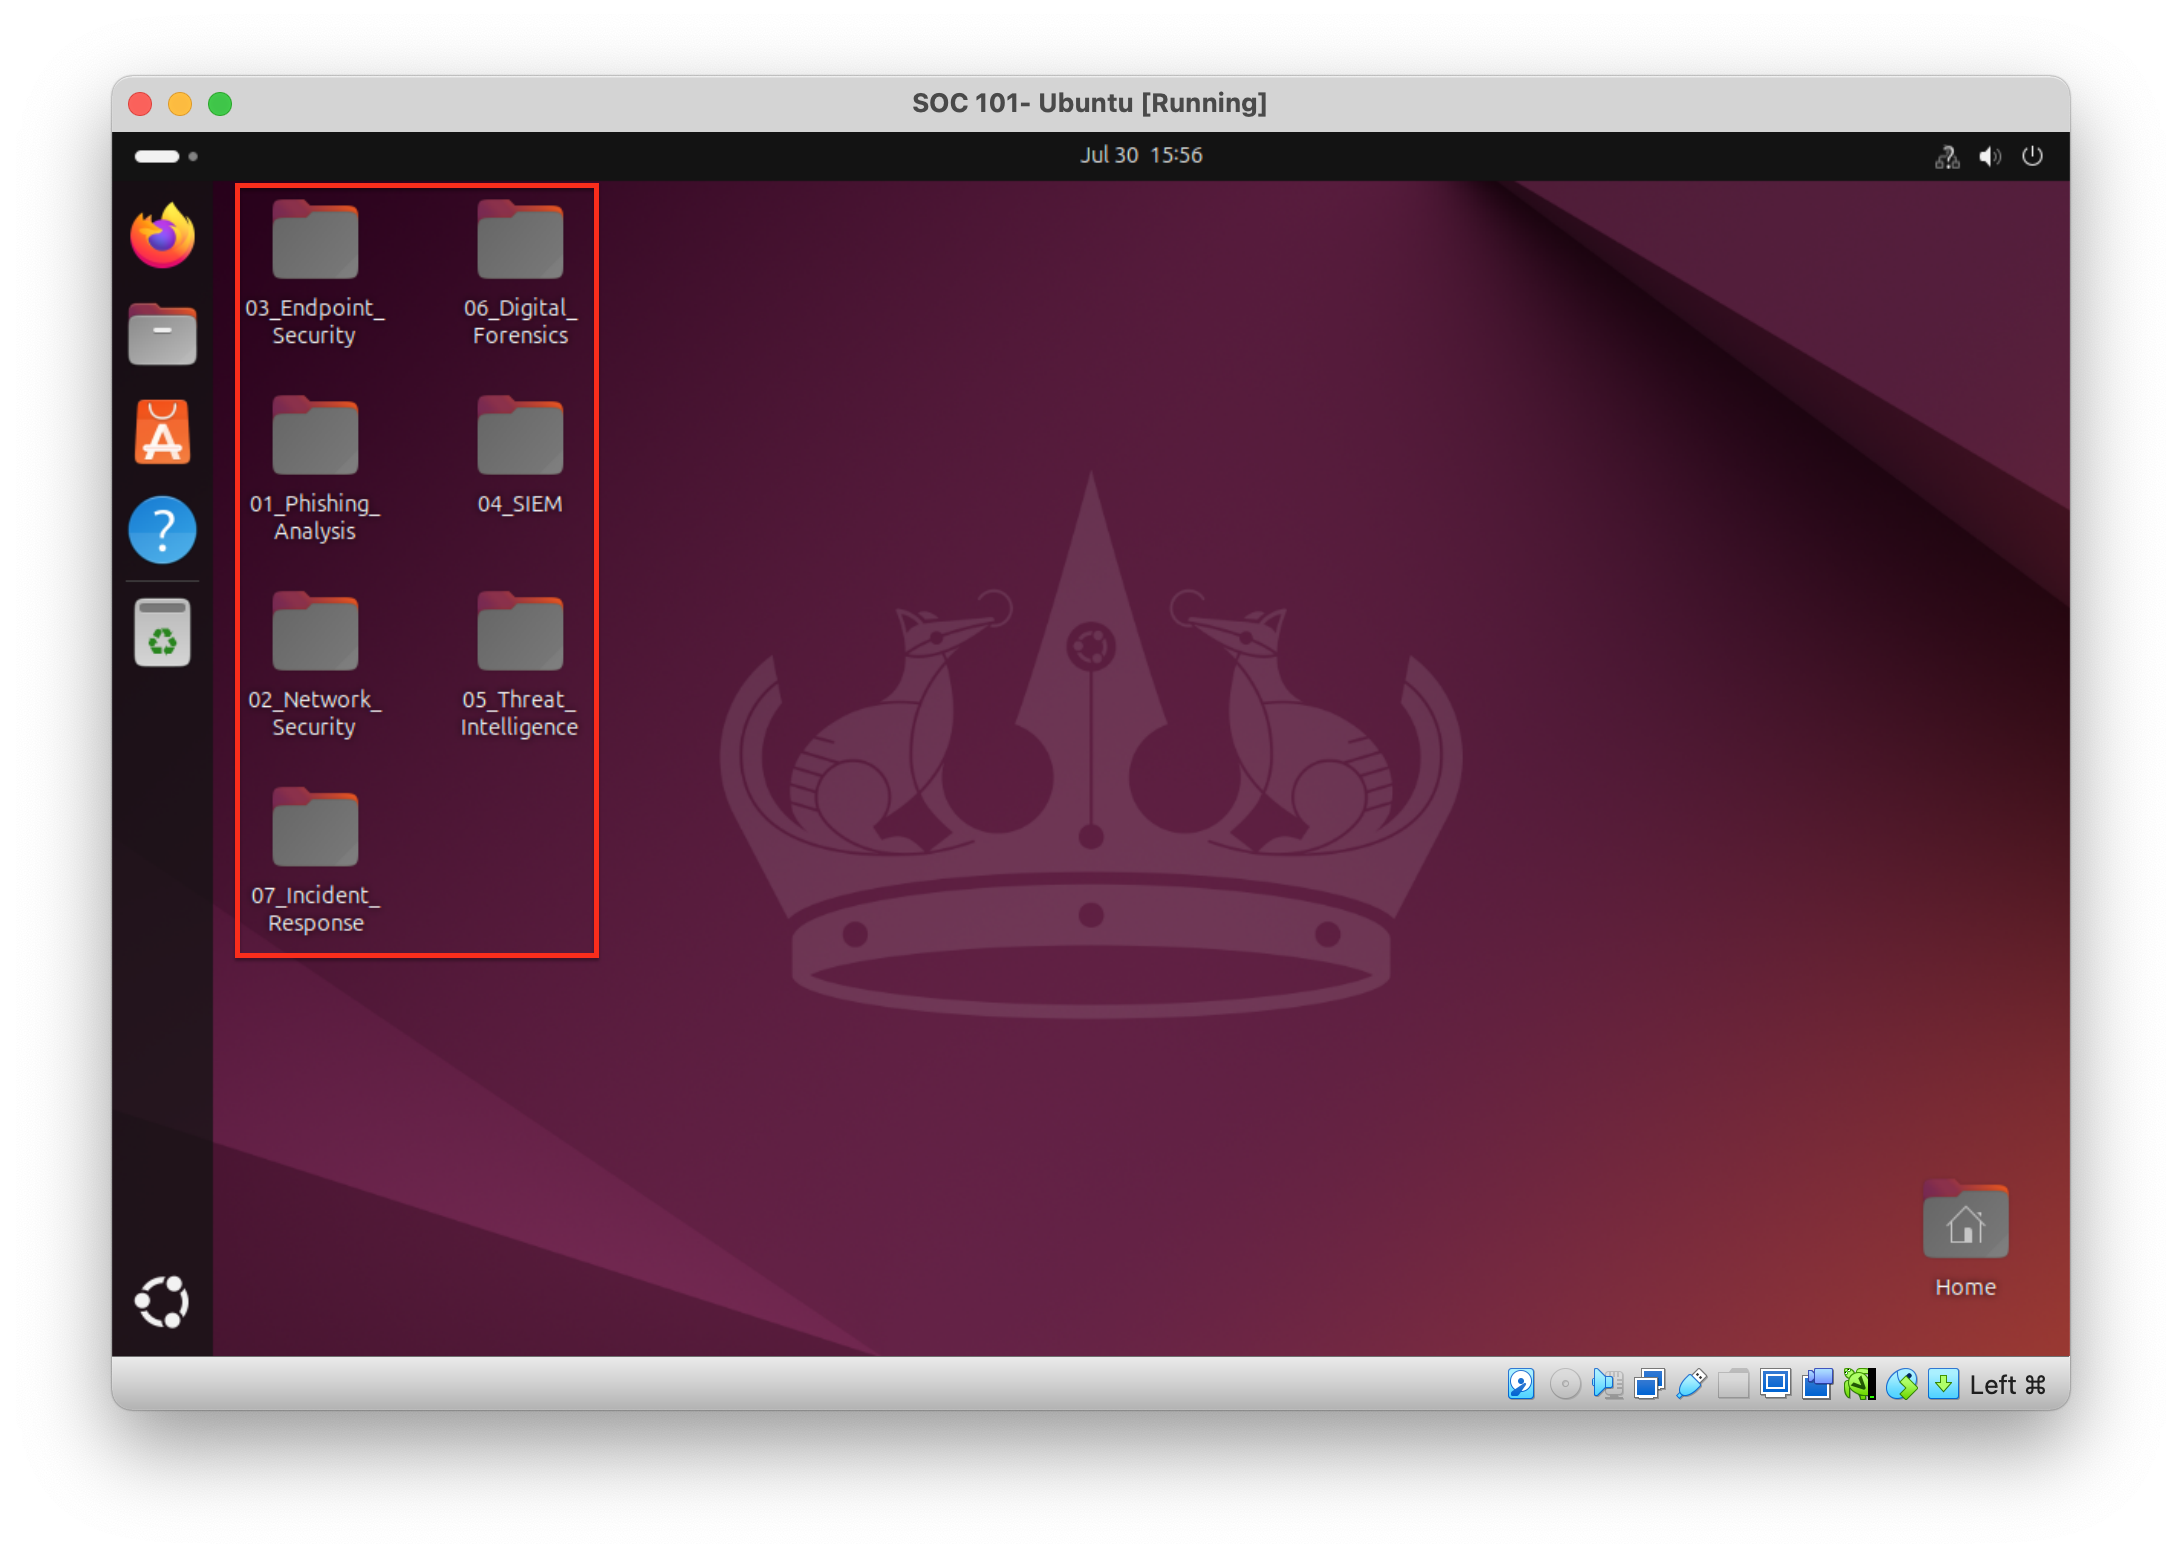Viewport: 2182px width, 1558px height.
Task: Click the VirtualBox display settings icon
Action: click(1775, 1384)
